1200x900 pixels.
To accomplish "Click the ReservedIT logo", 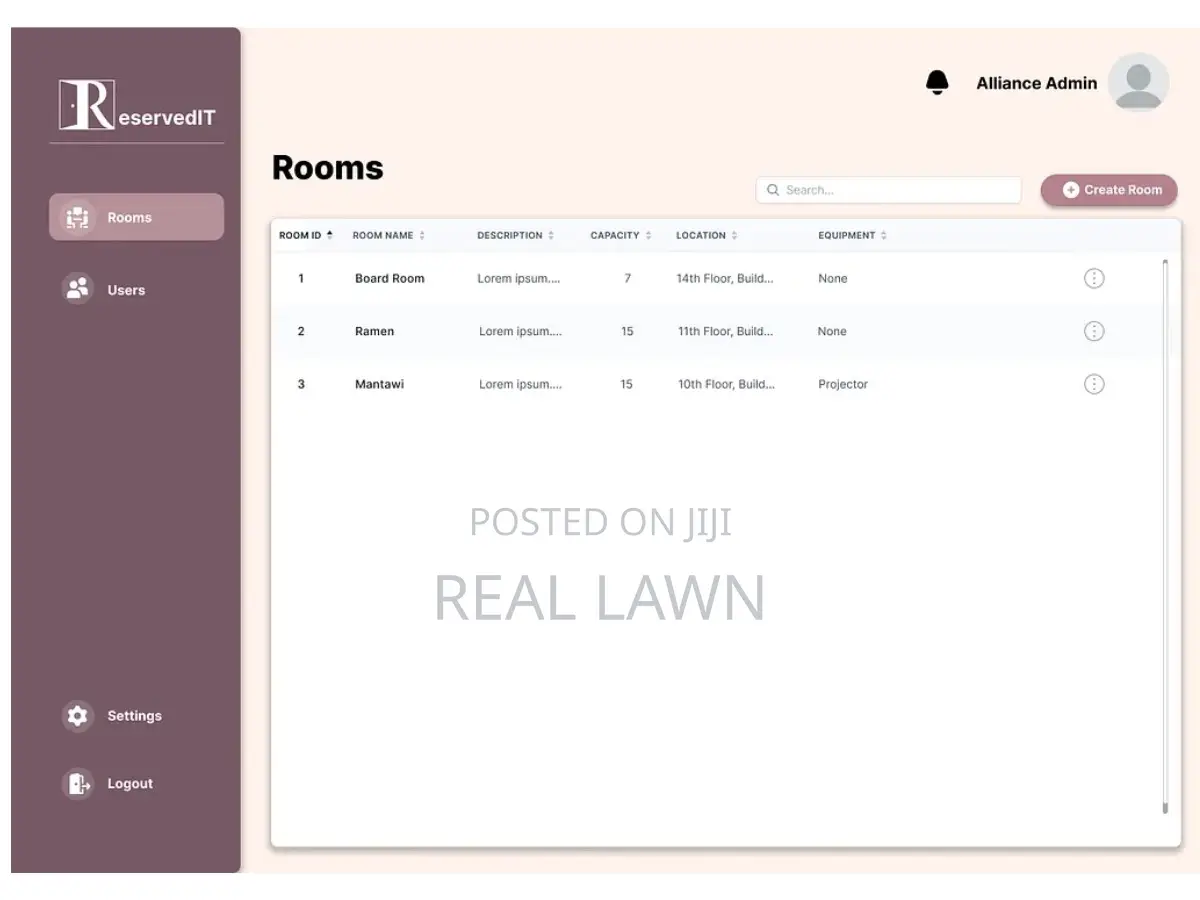I will (137, 104).
